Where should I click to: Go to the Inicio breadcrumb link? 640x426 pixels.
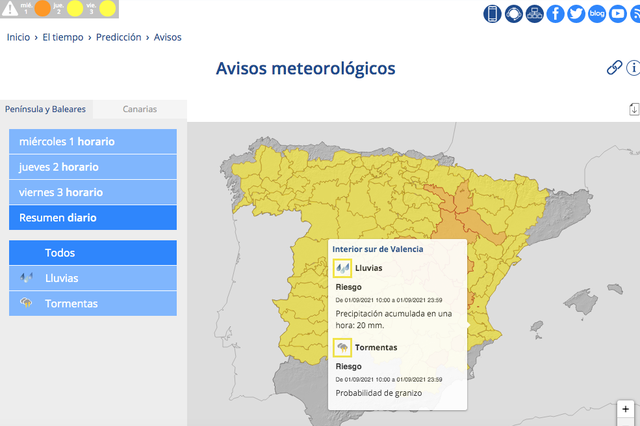click(x=18, y=37)
